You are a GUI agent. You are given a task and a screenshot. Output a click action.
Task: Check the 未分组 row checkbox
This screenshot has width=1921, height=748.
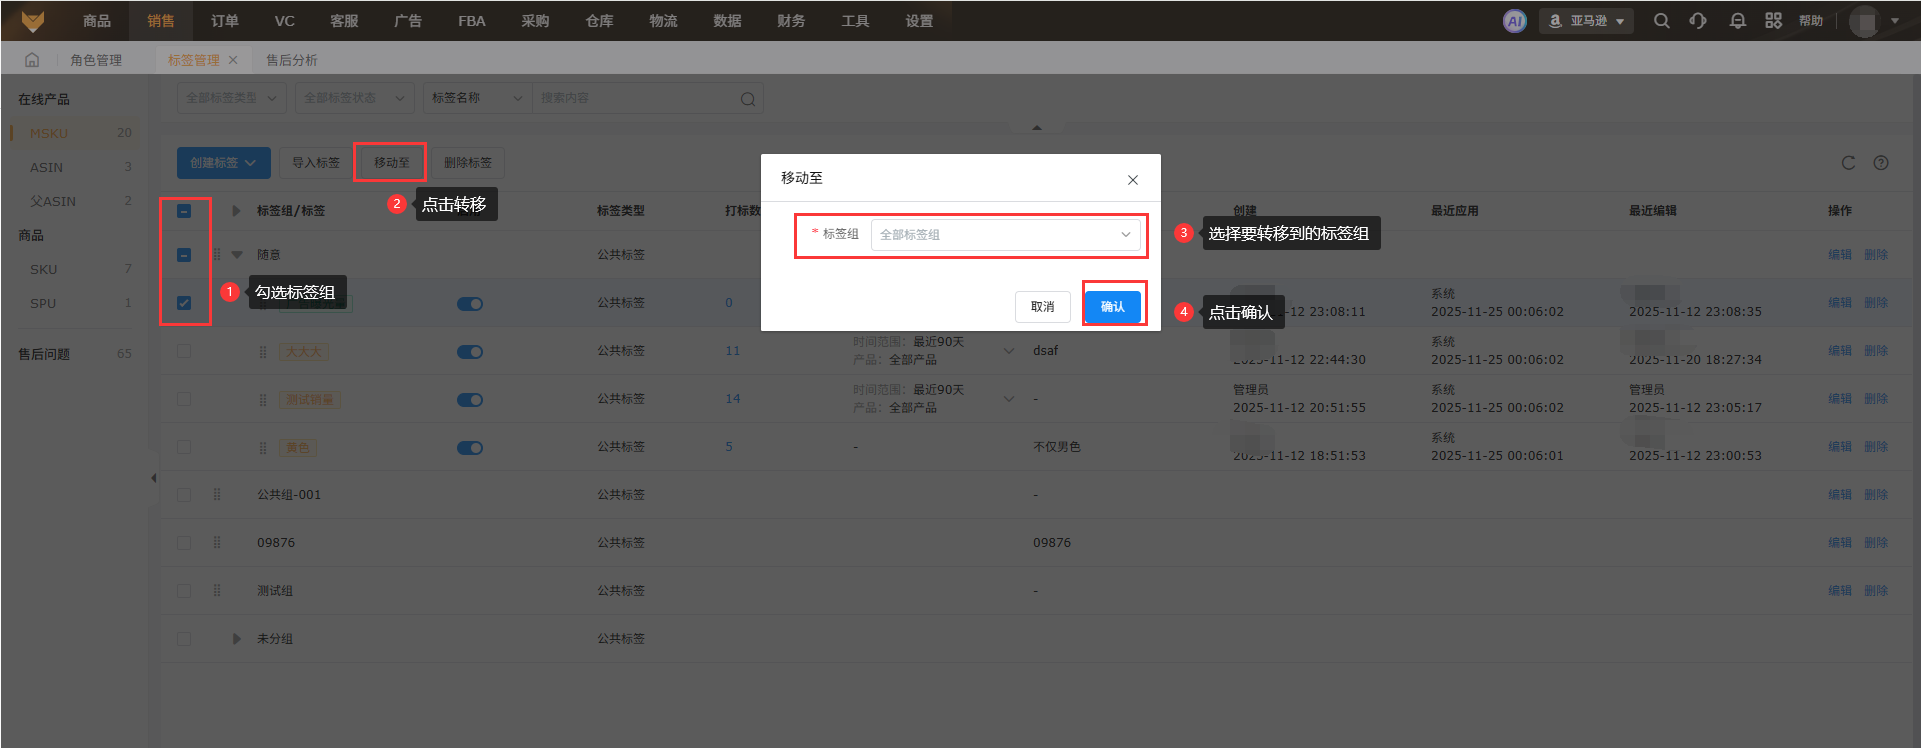pos(184,639)
